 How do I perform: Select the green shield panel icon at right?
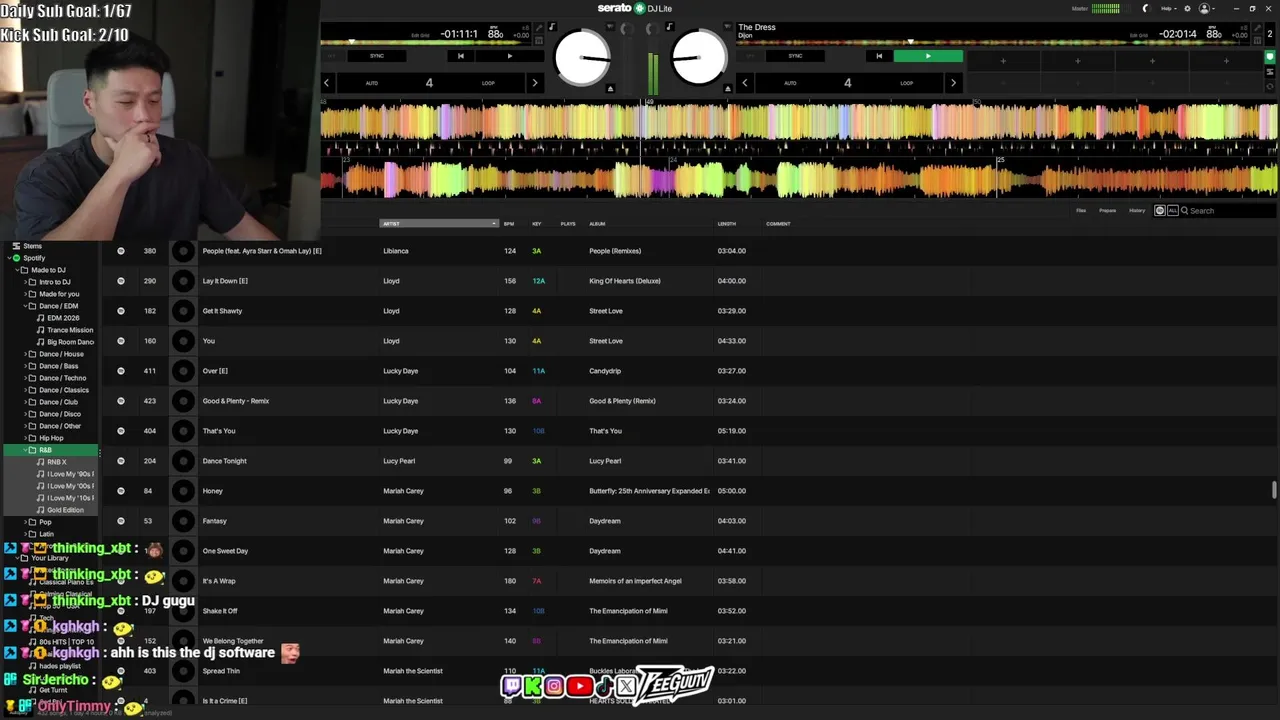(x=1270, y=57)
